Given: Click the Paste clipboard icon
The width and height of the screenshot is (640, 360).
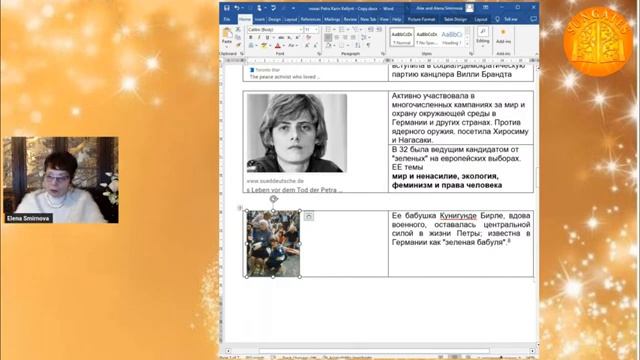Looking at the screenshot, I should [227, 33].
